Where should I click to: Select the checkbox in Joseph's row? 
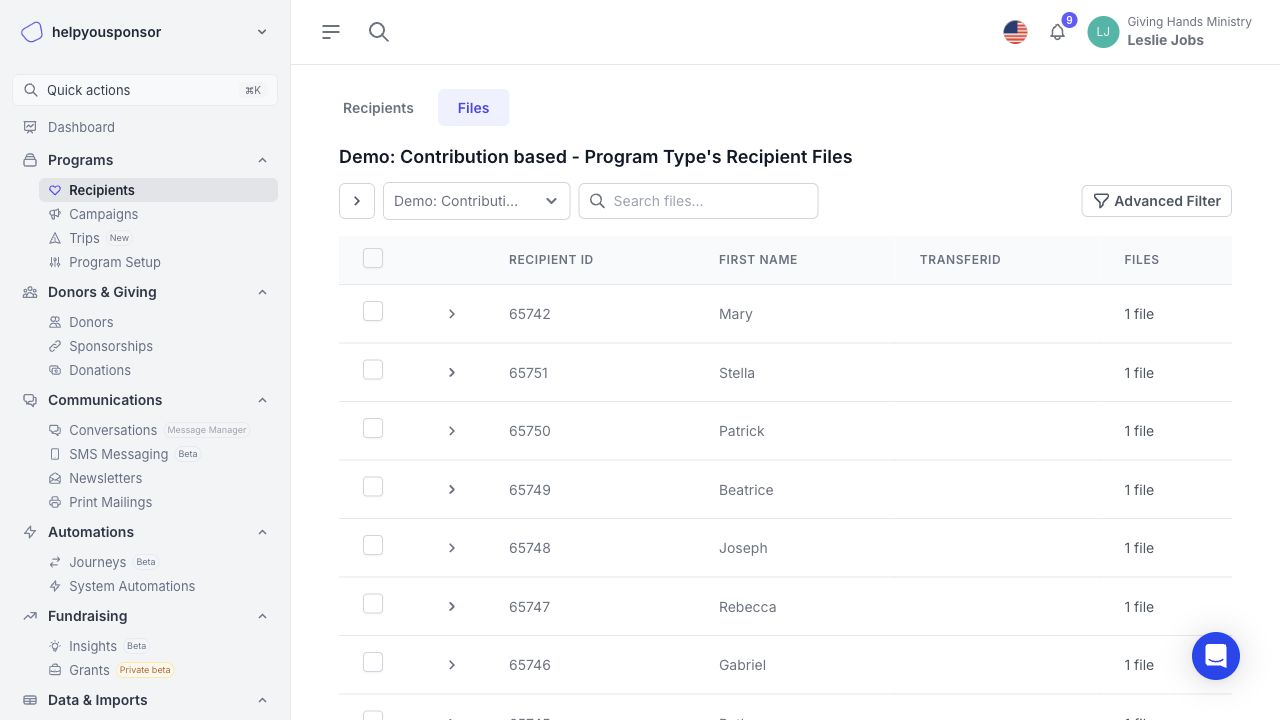[x=373, y=546]
